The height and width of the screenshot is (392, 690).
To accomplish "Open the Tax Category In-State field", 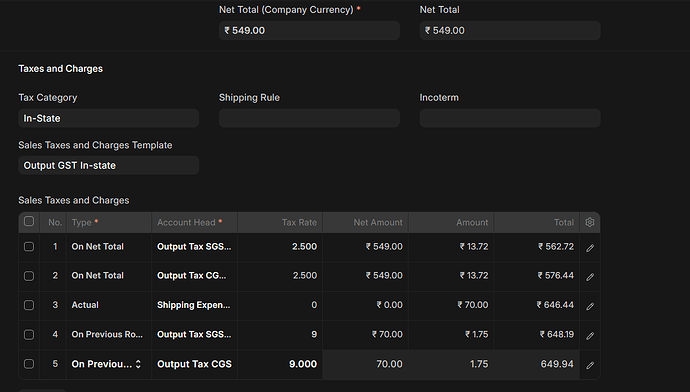I will point(109,118).
